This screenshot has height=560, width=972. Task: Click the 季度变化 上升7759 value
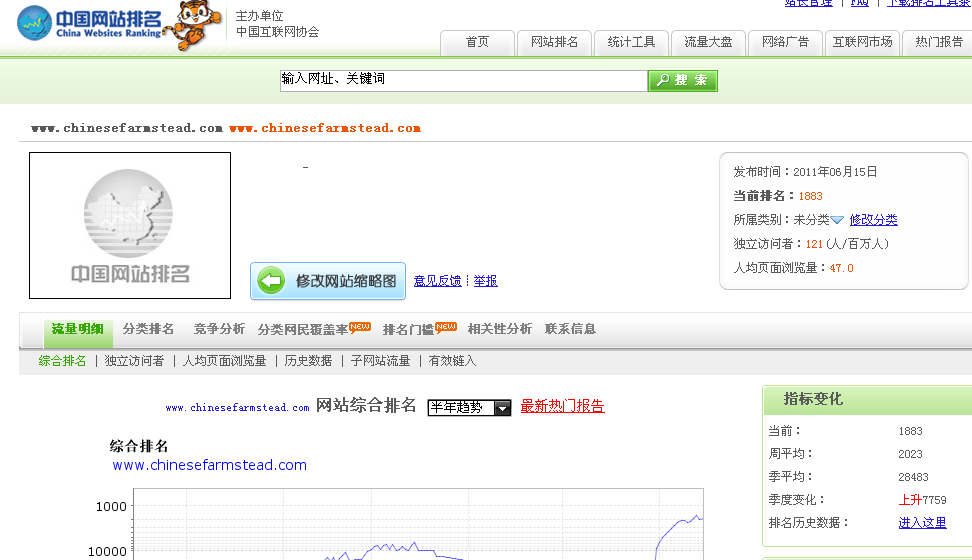point(922,500)
